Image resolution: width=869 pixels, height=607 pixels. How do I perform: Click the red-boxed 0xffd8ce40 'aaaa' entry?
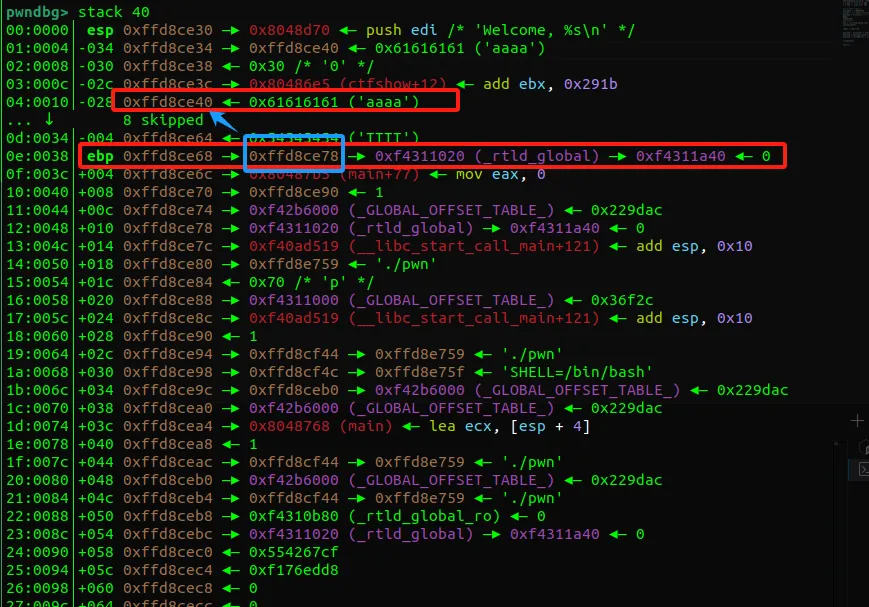click(x=285, y=101)
